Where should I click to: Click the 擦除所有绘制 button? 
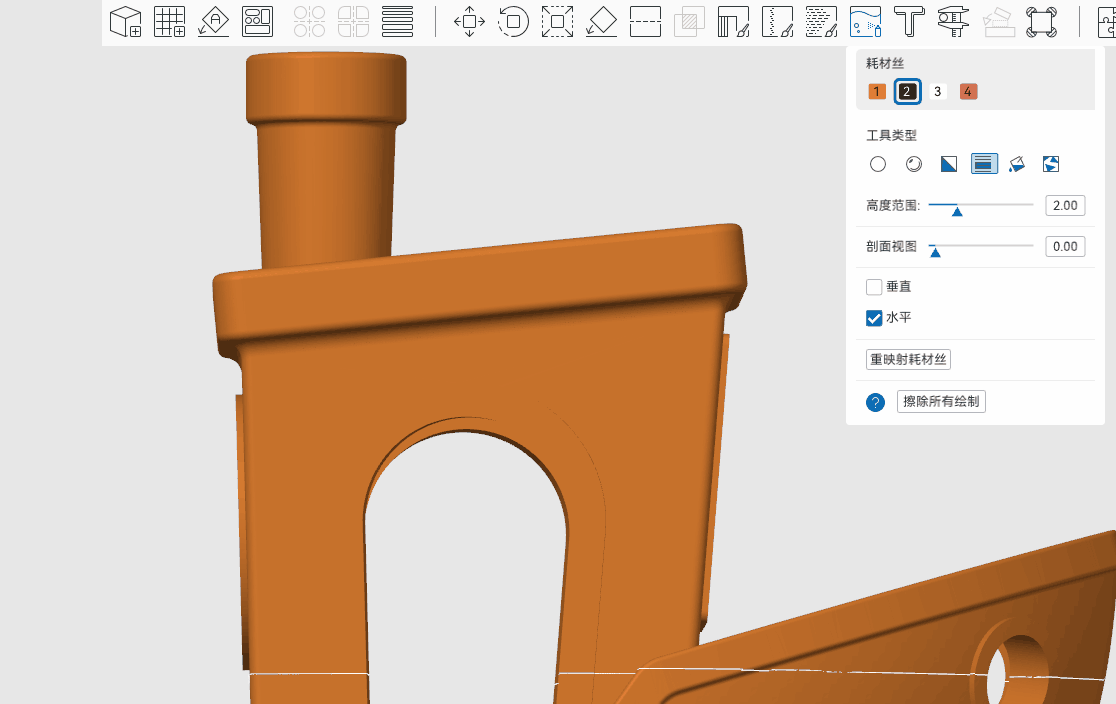[x=941, y=401]
